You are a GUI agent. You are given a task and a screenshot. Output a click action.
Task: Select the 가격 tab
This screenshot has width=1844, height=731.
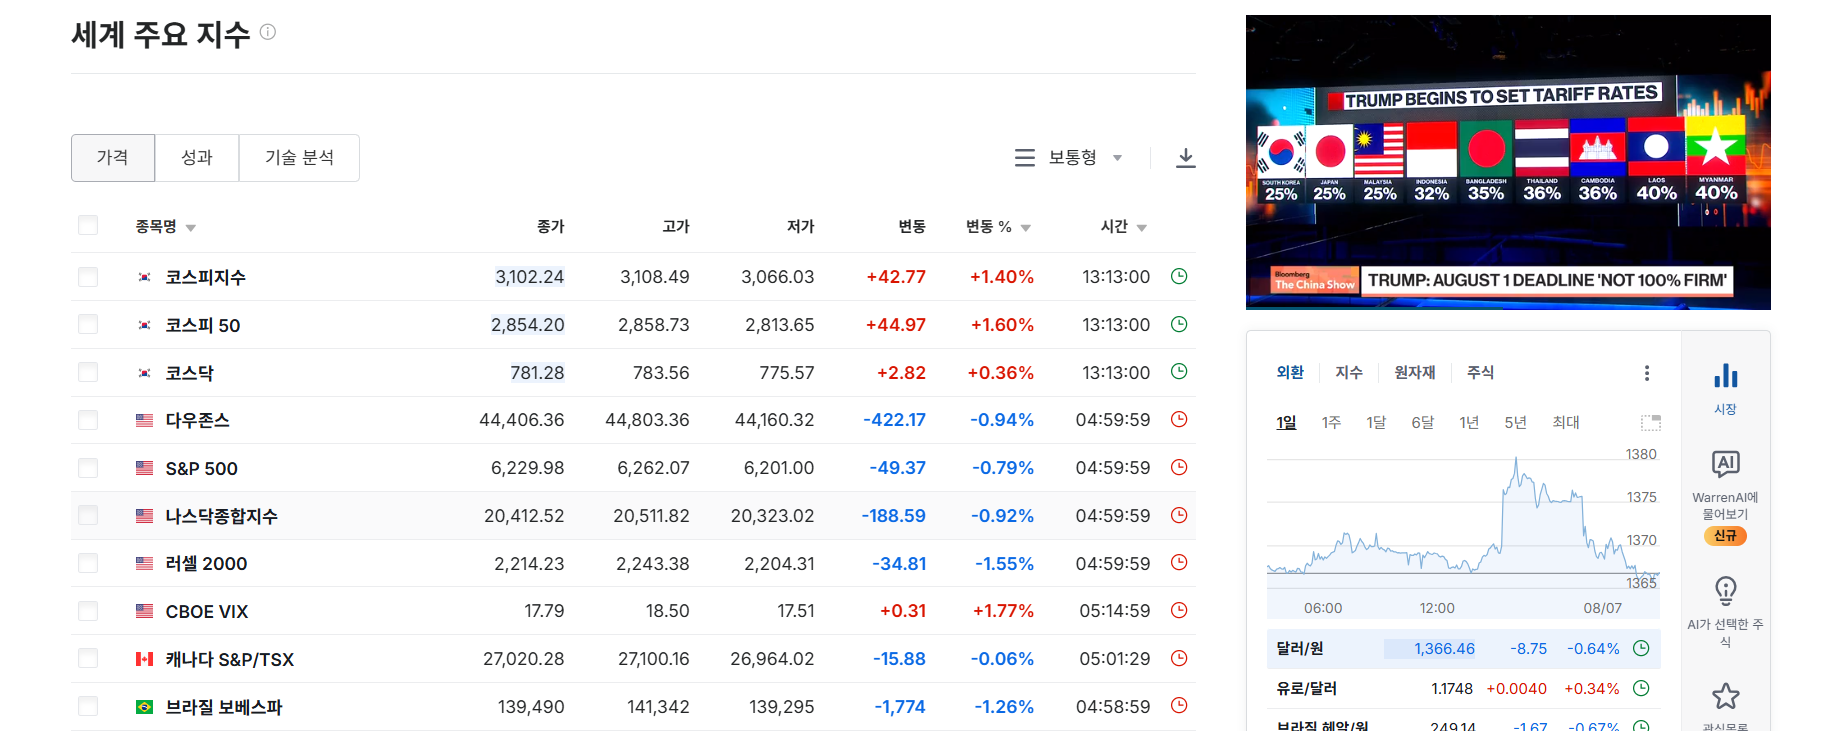tap(113, 158)
